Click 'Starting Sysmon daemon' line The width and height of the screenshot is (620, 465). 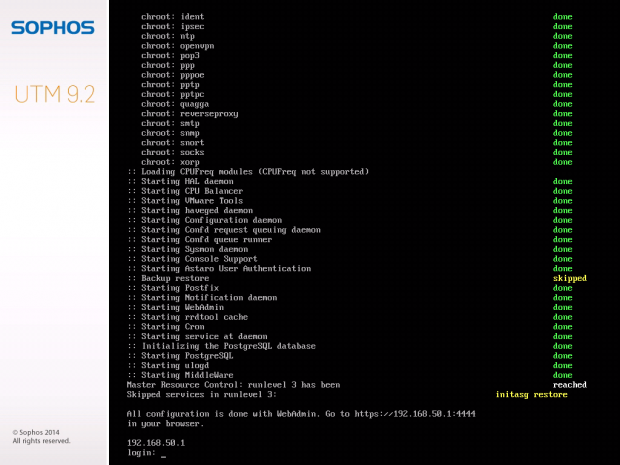tap(187, 249)
